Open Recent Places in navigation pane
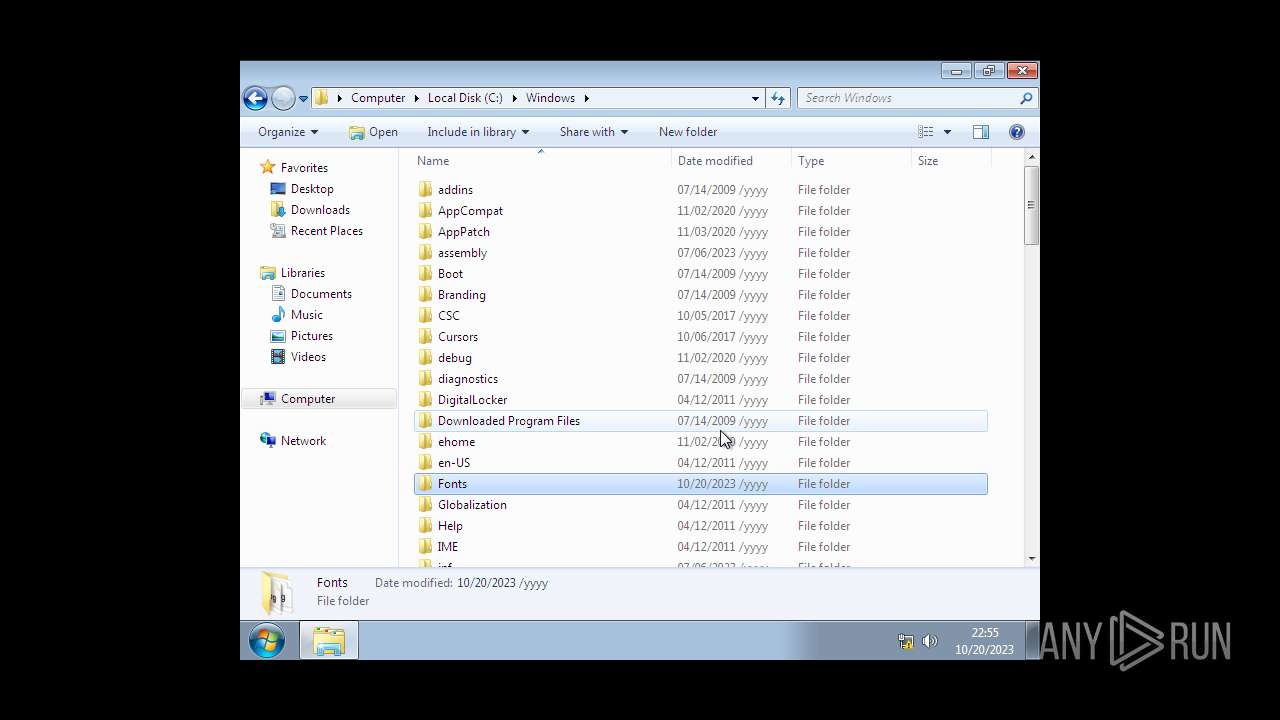Image resolution: width=1280 pixels, height=720 pixels. point(326,231)
